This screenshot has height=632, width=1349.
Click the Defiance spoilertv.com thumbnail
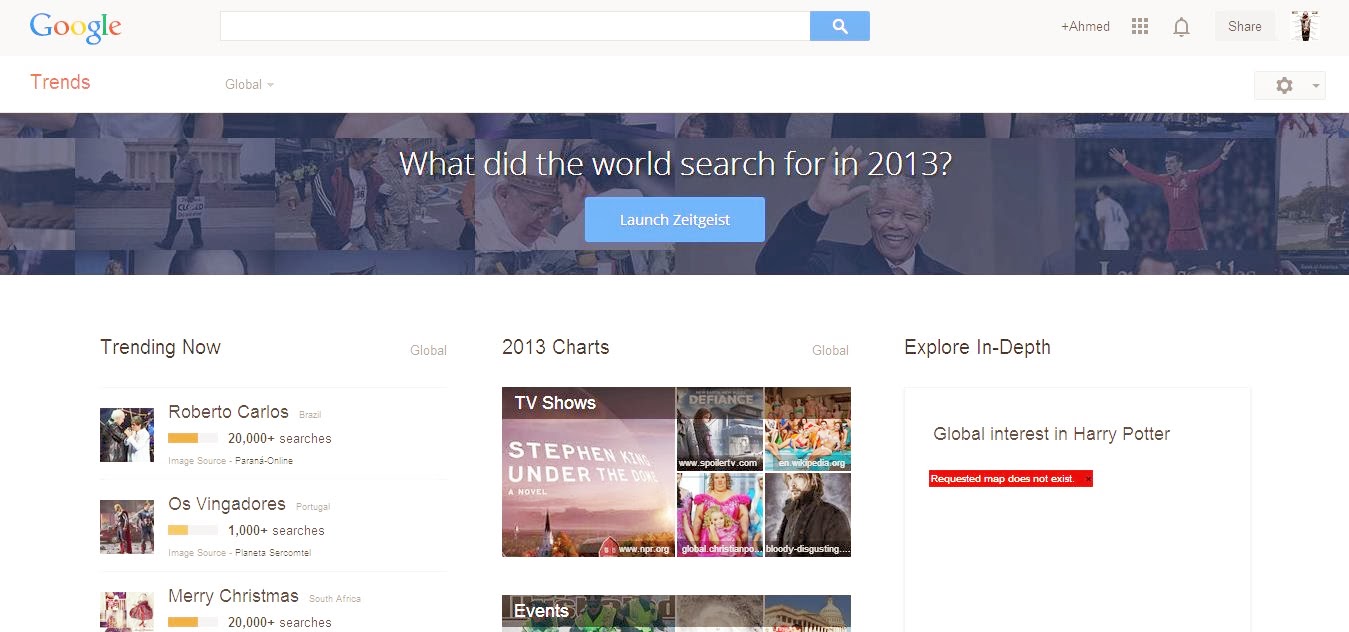(x=720, y=429)
